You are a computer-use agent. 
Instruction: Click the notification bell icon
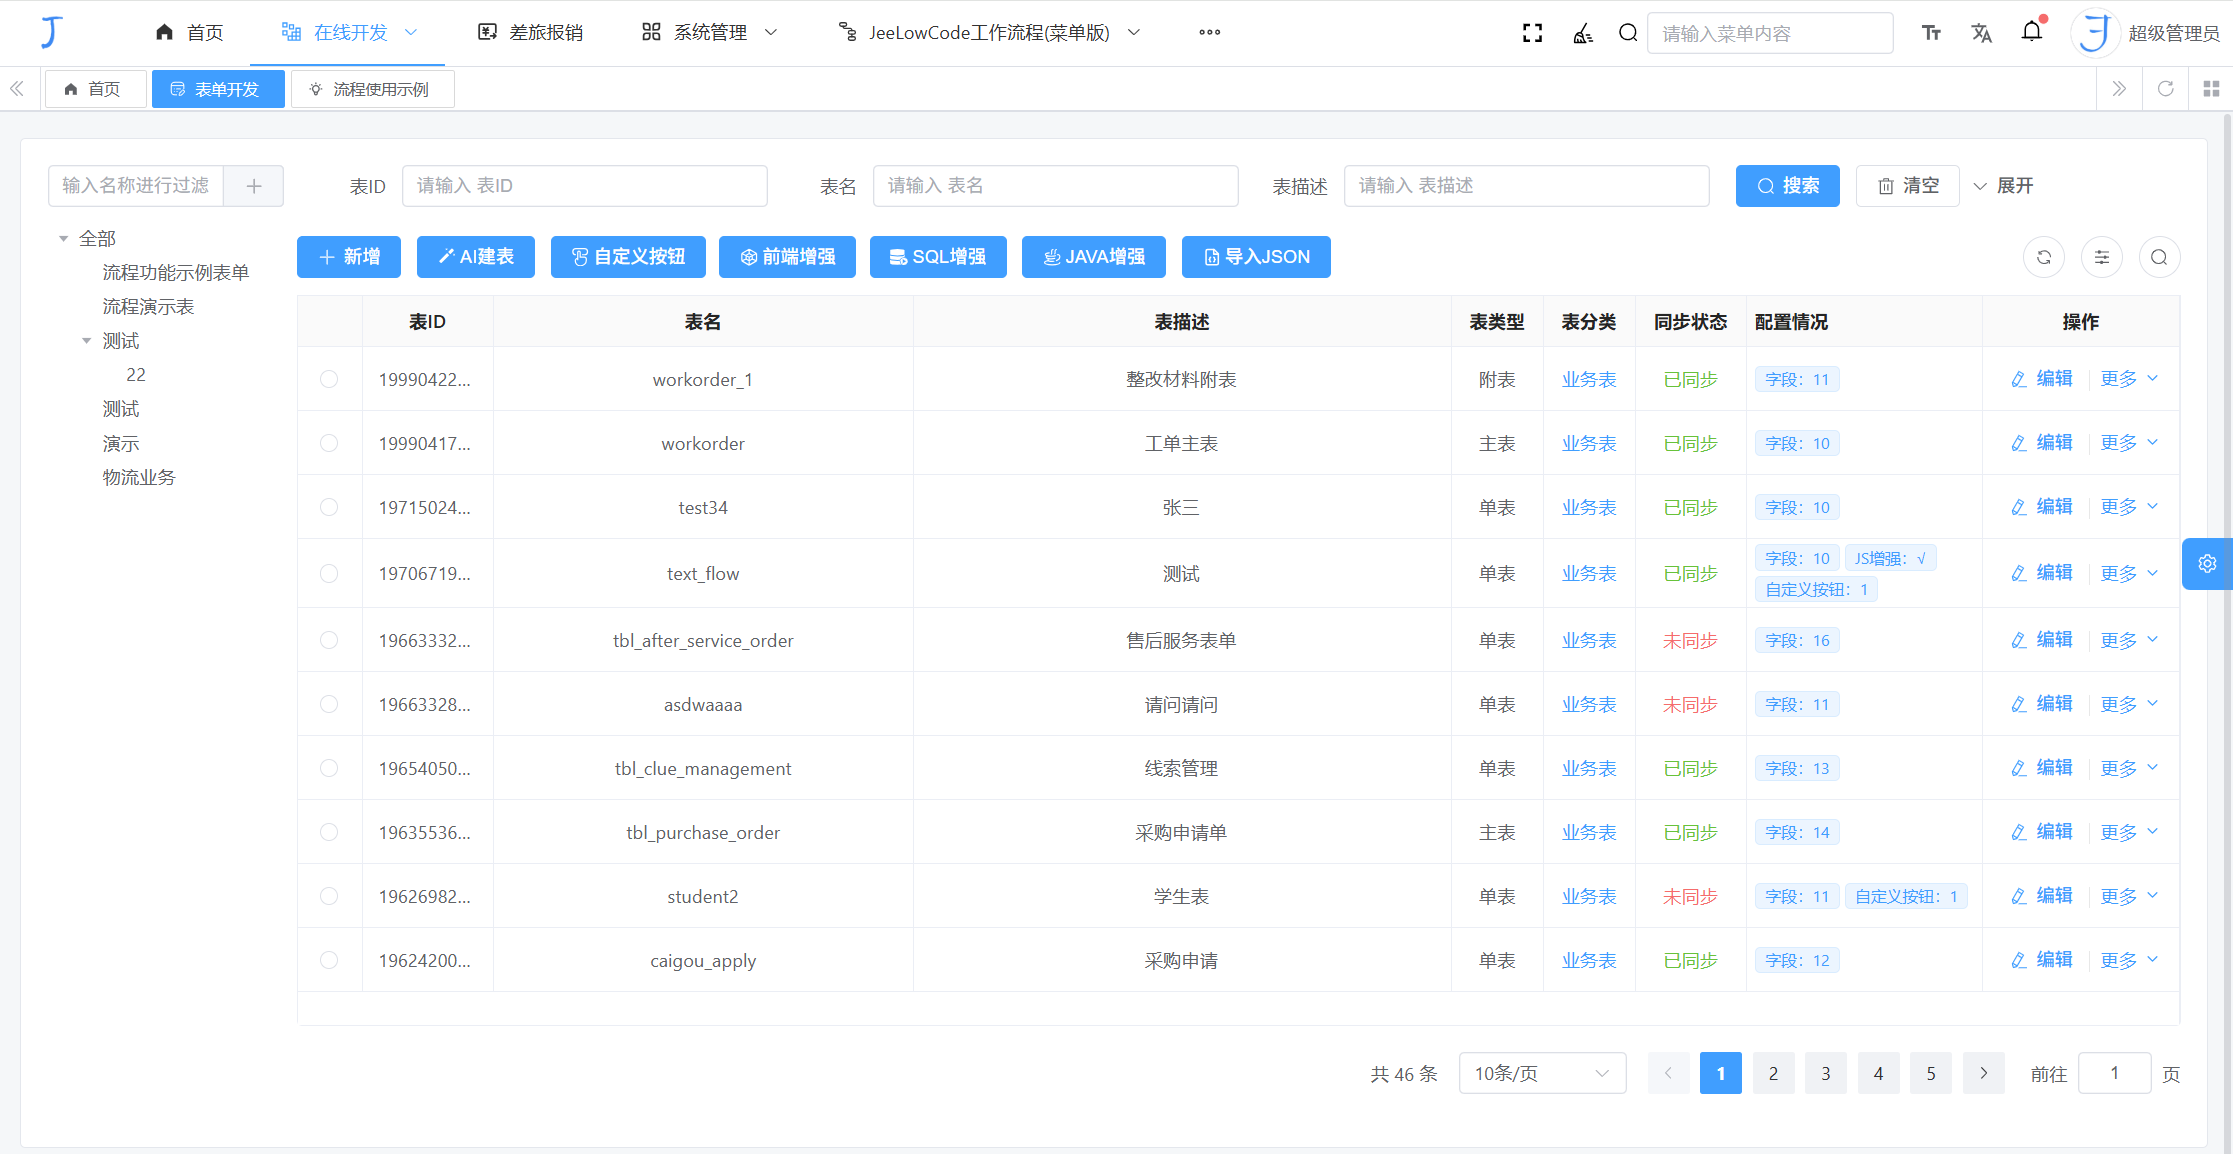click(2031, 31)
